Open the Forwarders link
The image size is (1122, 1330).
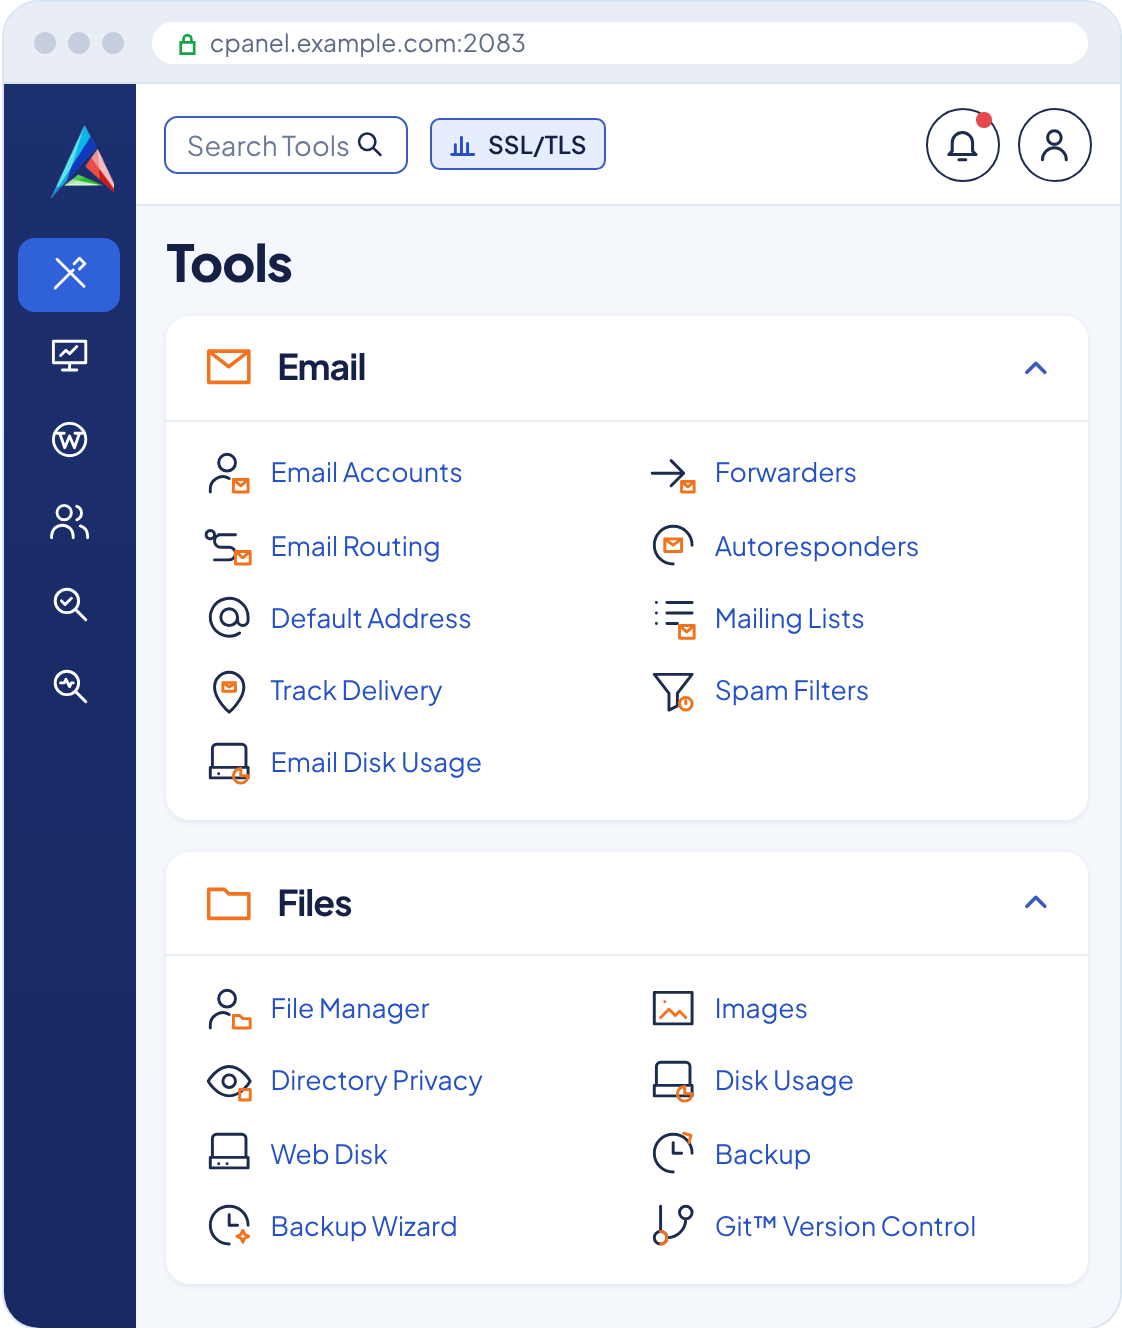pyautogui.click(x=786, y=473)
